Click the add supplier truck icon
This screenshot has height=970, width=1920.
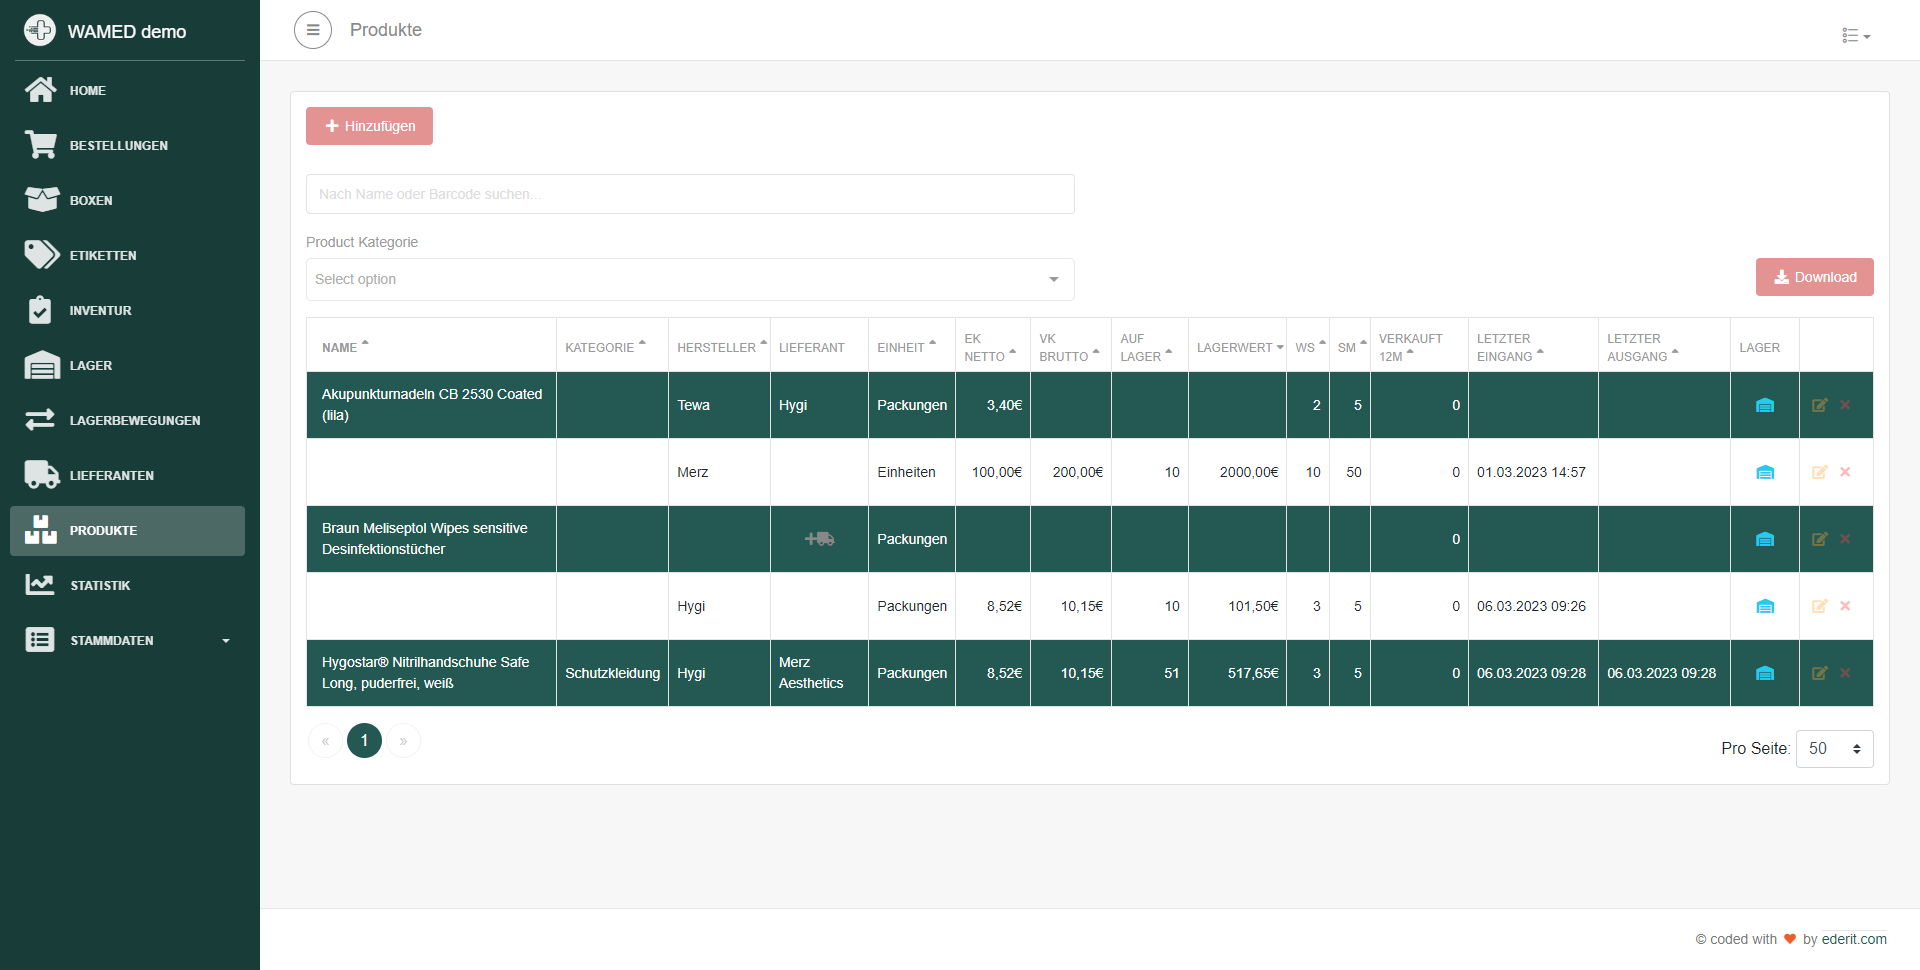coord(819,539)
